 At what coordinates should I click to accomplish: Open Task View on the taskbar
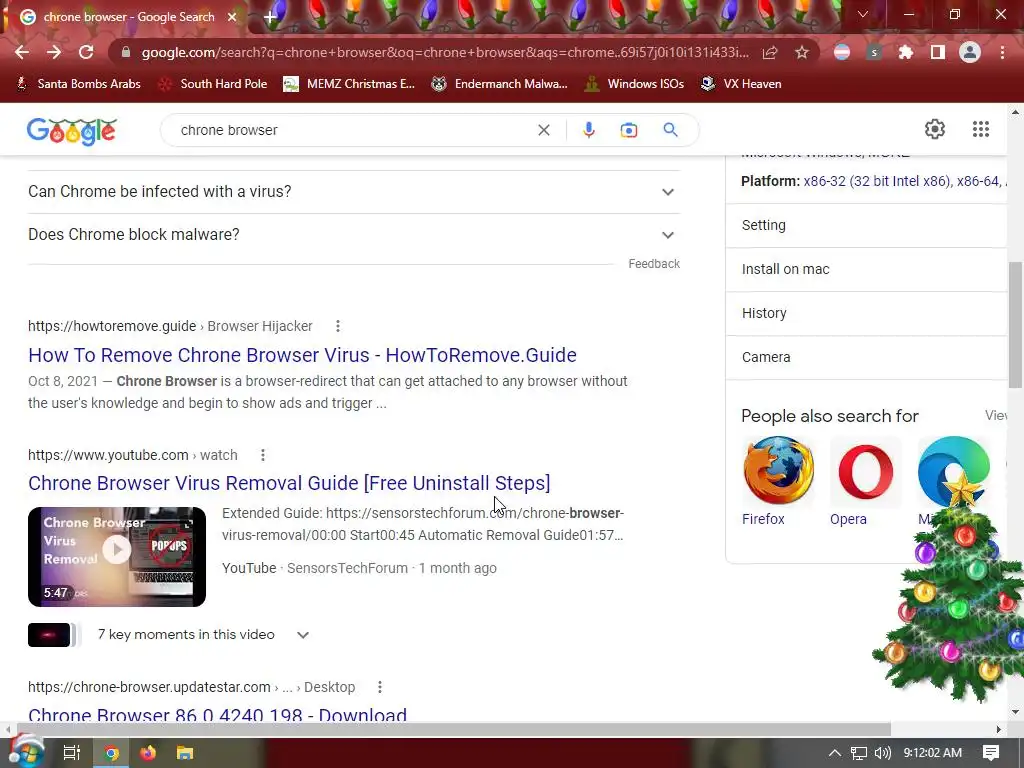[71, 753]
